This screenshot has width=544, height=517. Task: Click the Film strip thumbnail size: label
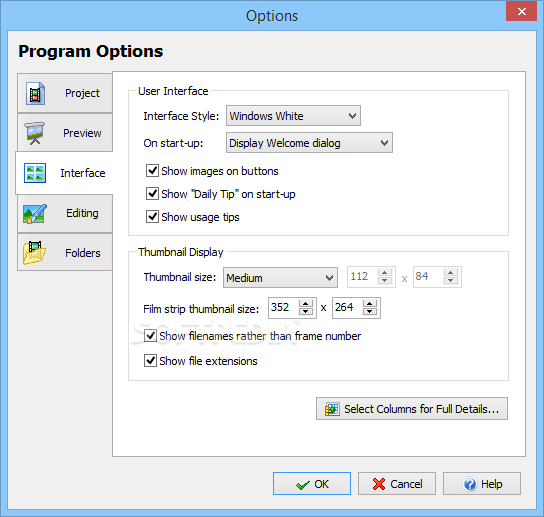point(201,309)
